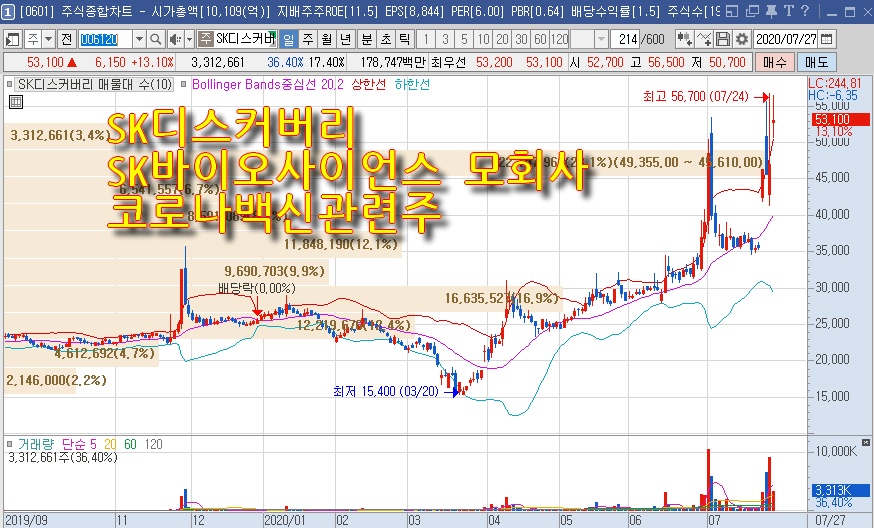Image resolution: width=874 pixels, height=528 pixels.
Task: Click the speaker sound icon
Action: [175, 39]
